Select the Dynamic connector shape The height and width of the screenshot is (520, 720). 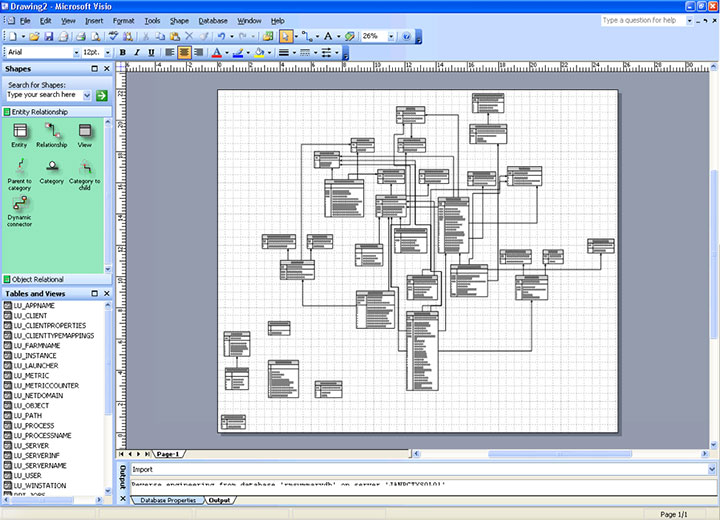[19, 204]
